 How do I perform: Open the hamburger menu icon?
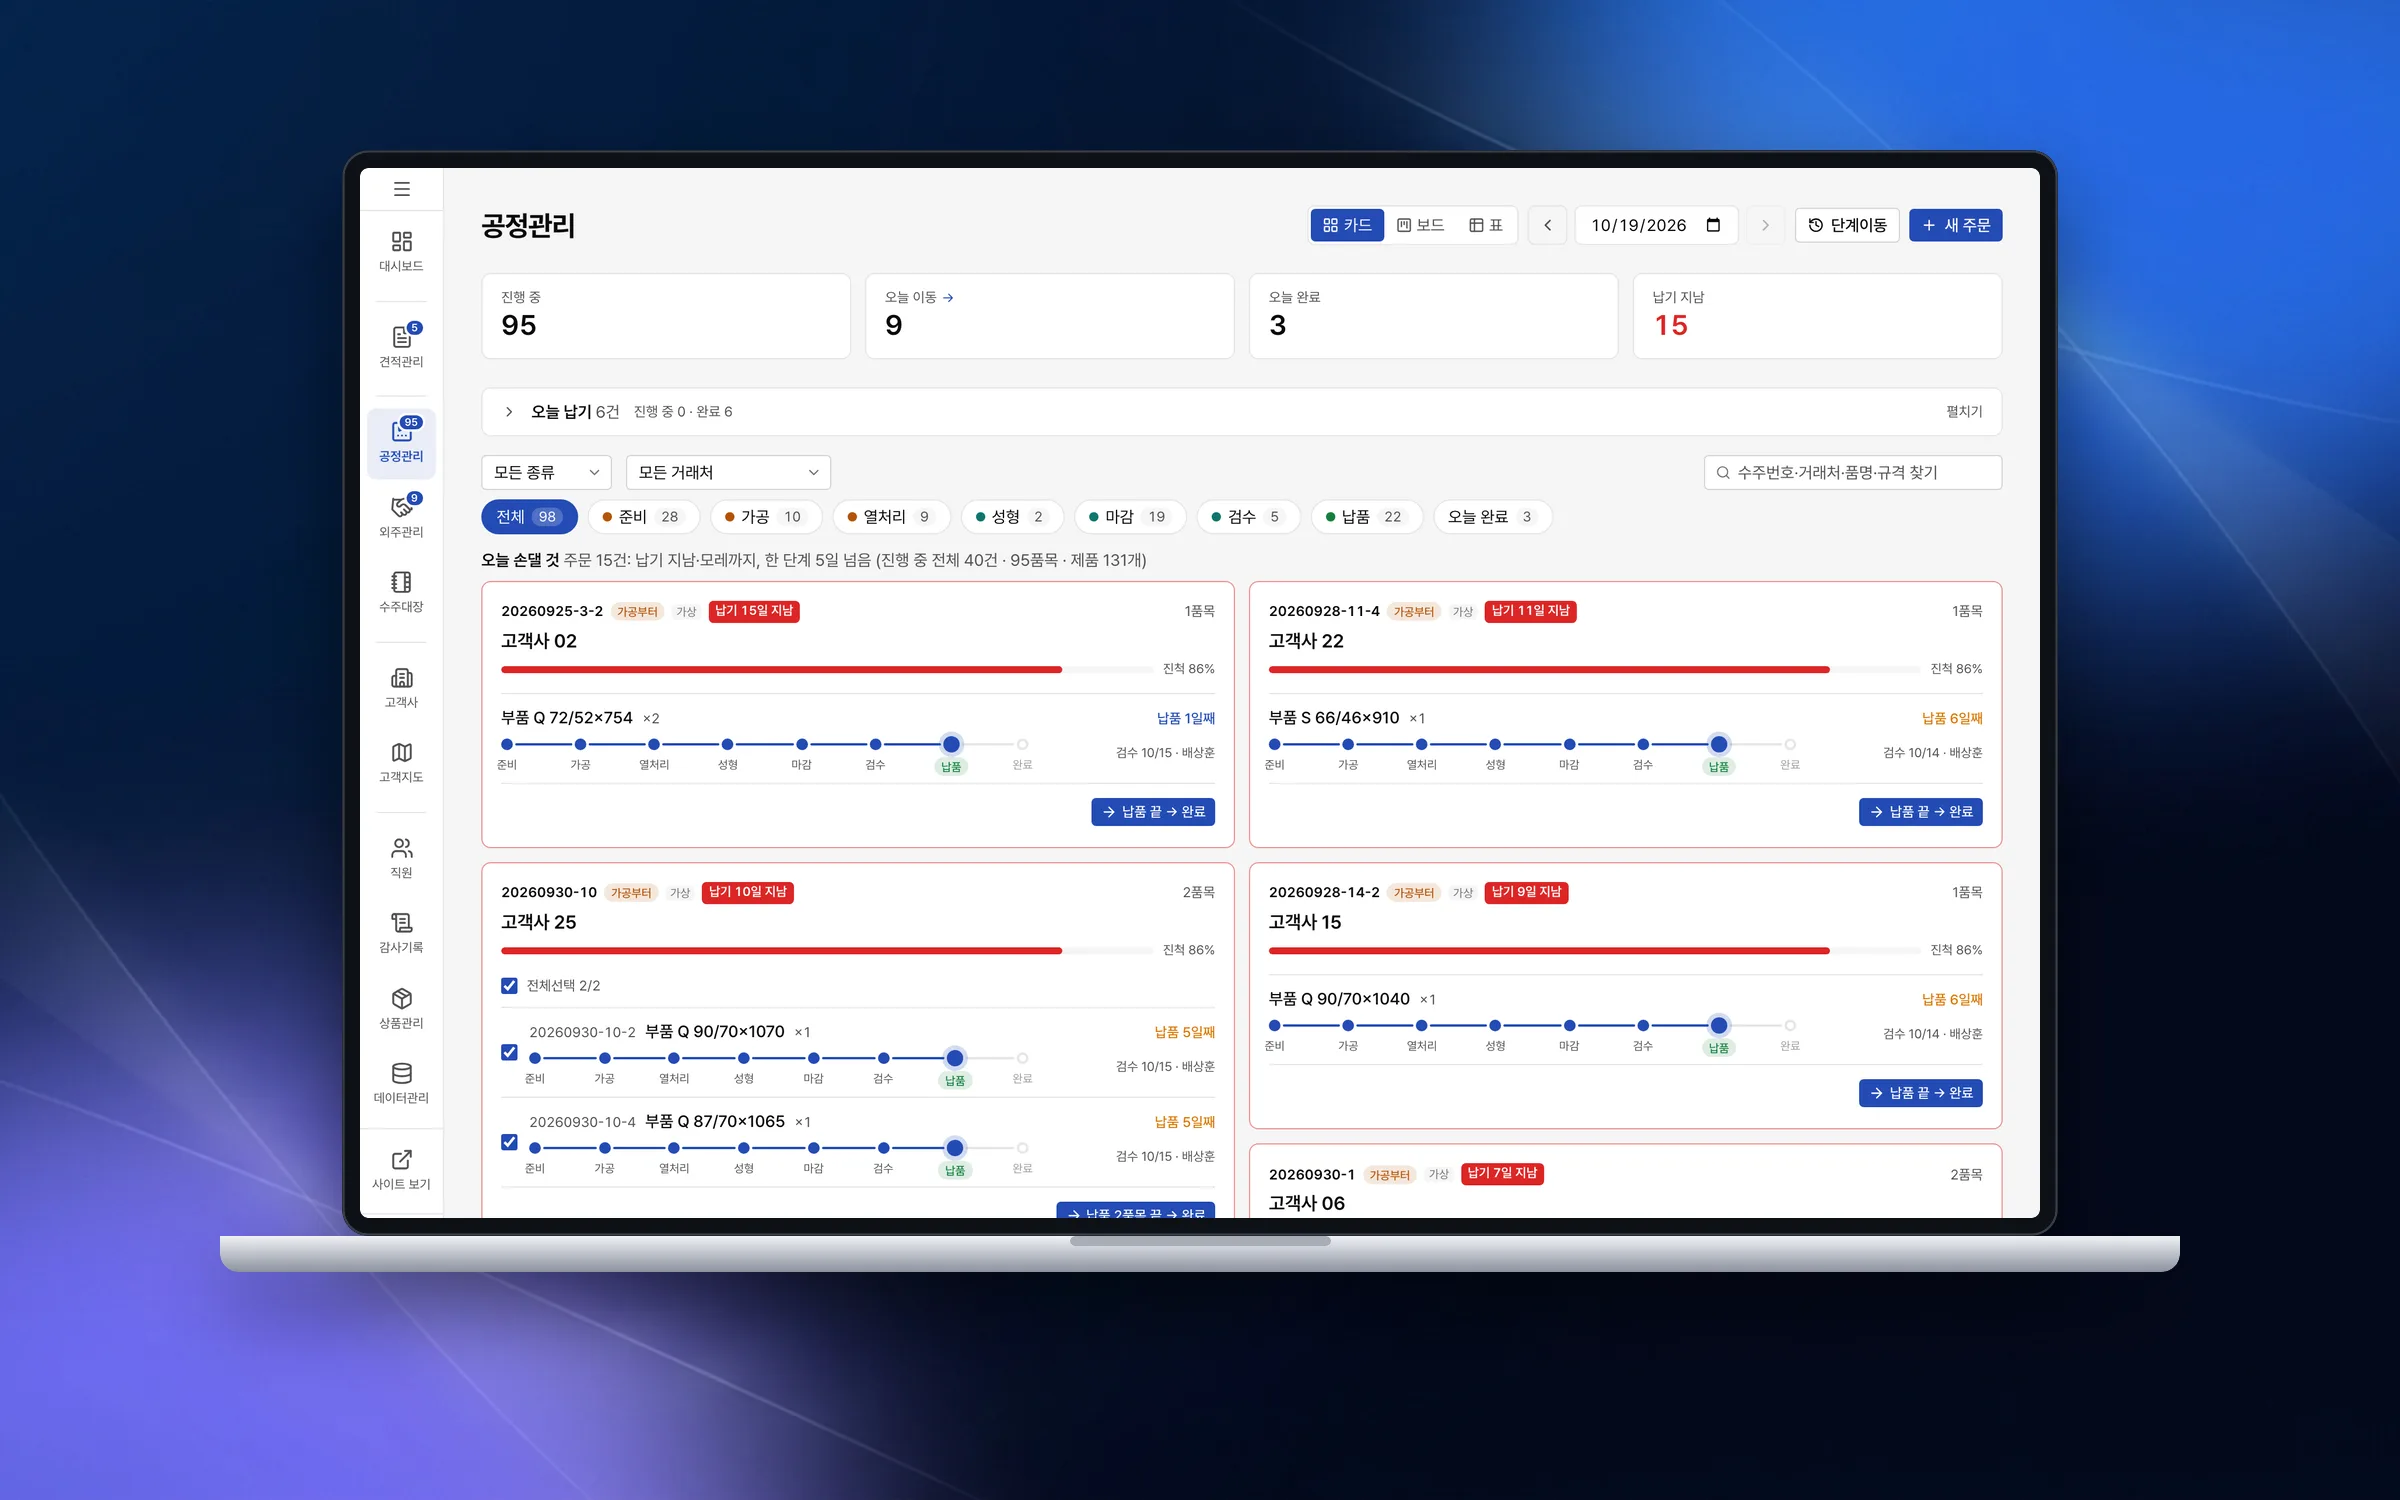(401, 189)
